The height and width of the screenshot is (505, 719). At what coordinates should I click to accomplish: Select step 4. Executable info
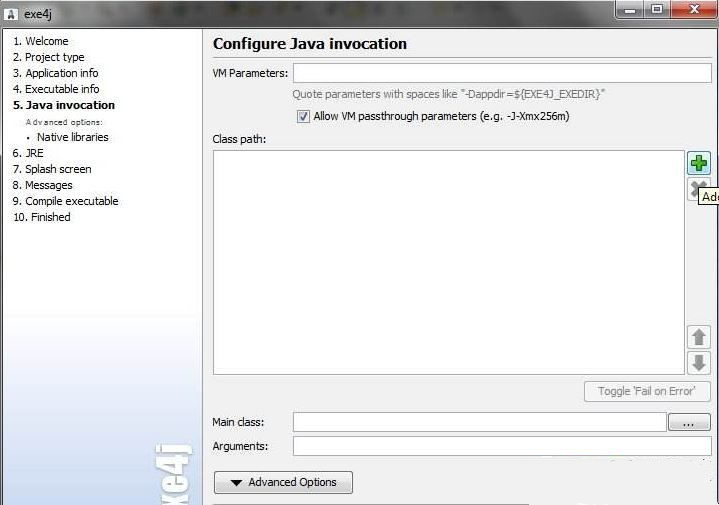(x=56, y=89)
